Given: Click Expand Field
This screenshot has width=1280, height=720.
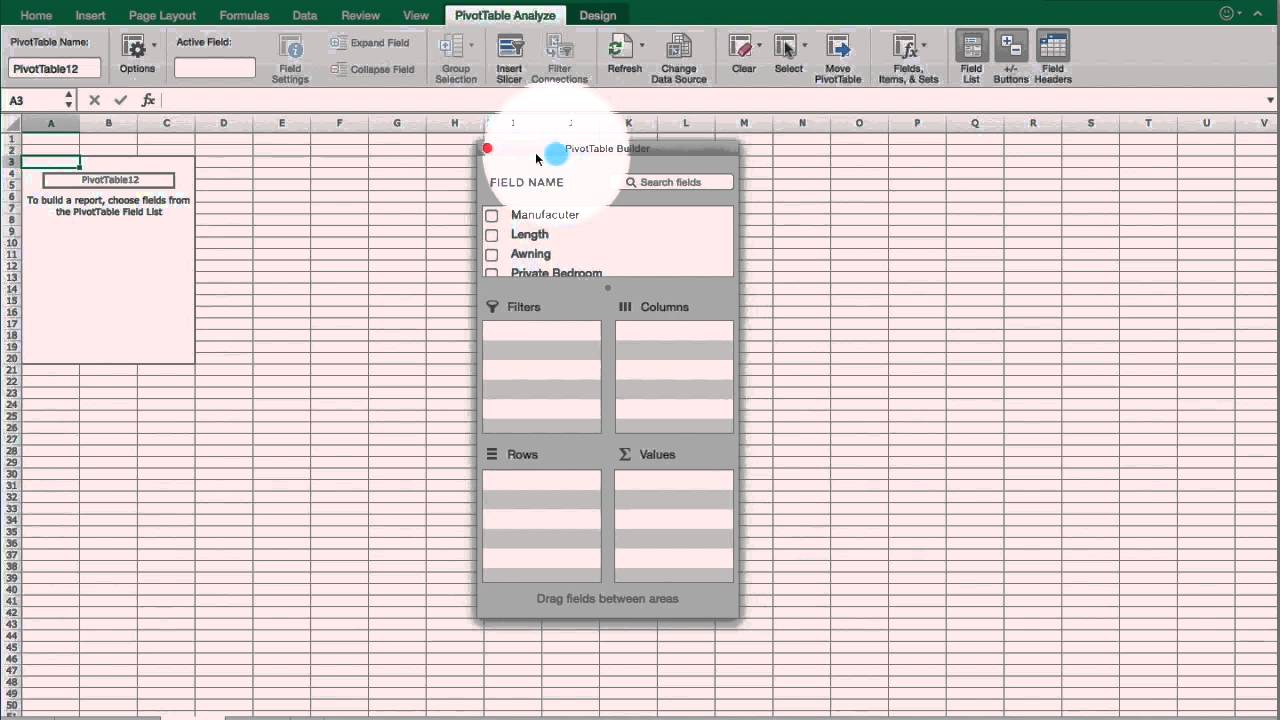Looking at the screenshot, I should click(370, 43).
